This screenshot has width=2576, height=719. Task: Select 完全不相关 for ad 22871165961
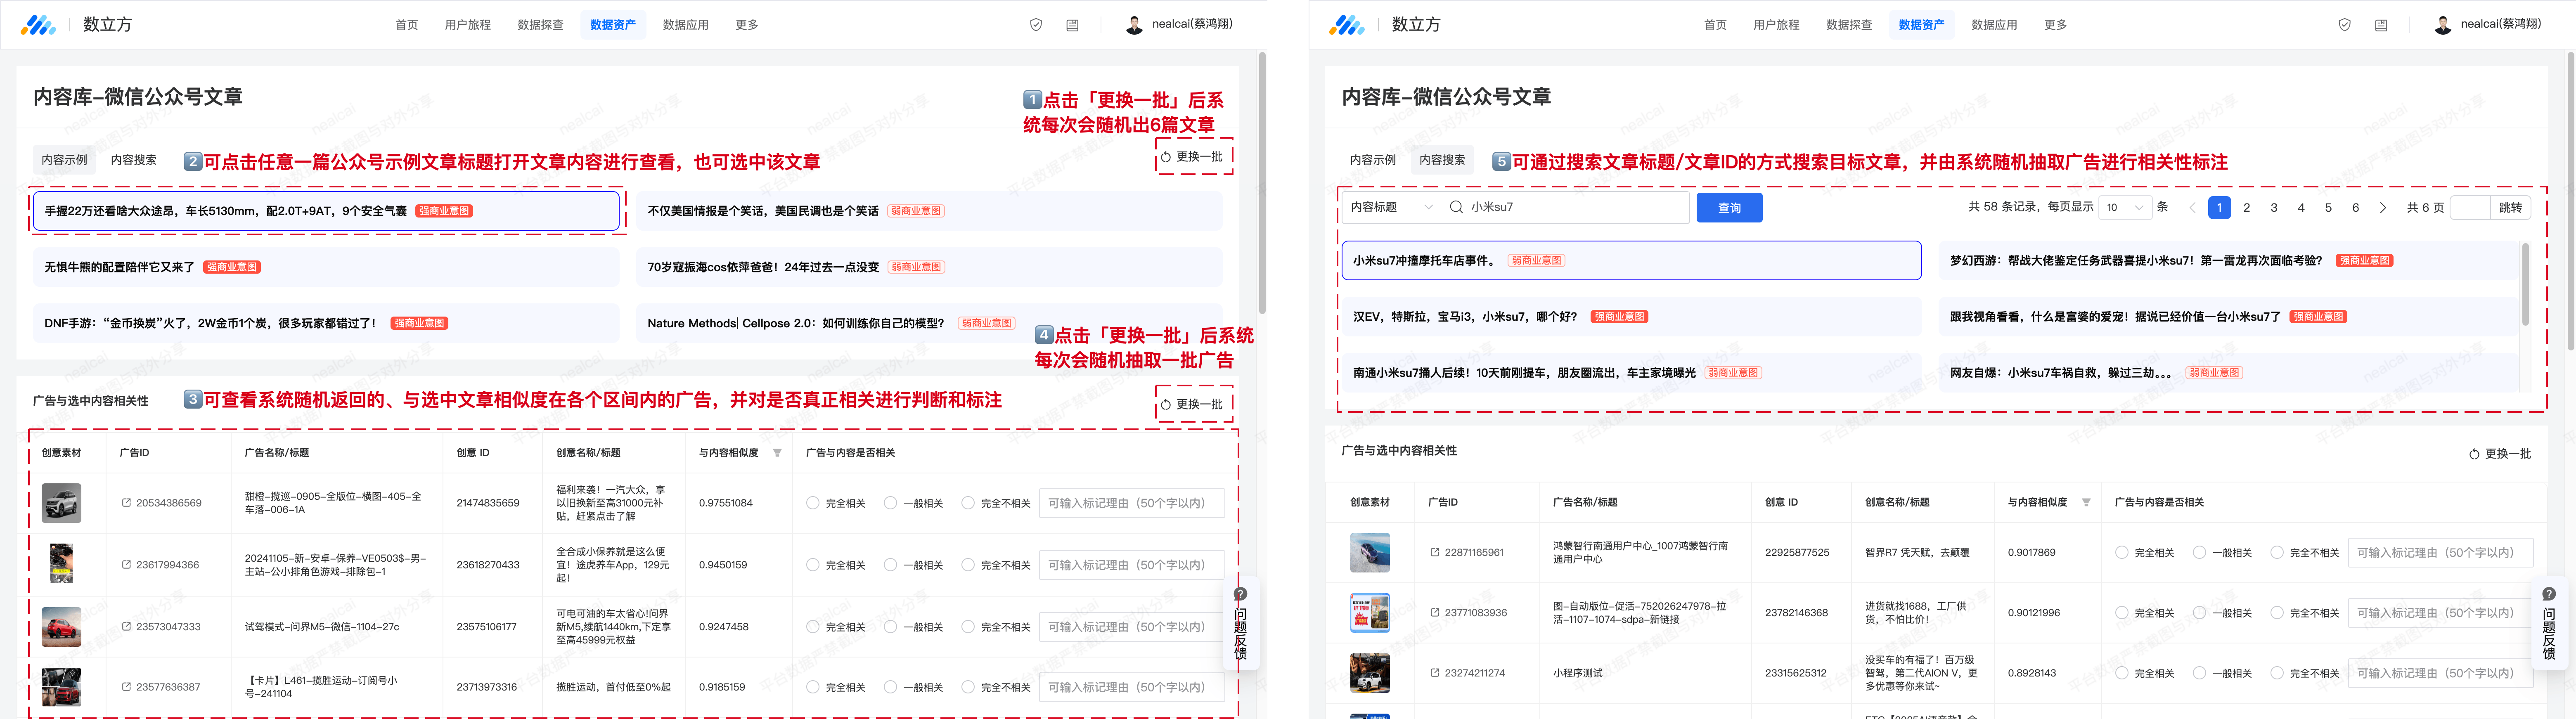[x=2277, y=552]
